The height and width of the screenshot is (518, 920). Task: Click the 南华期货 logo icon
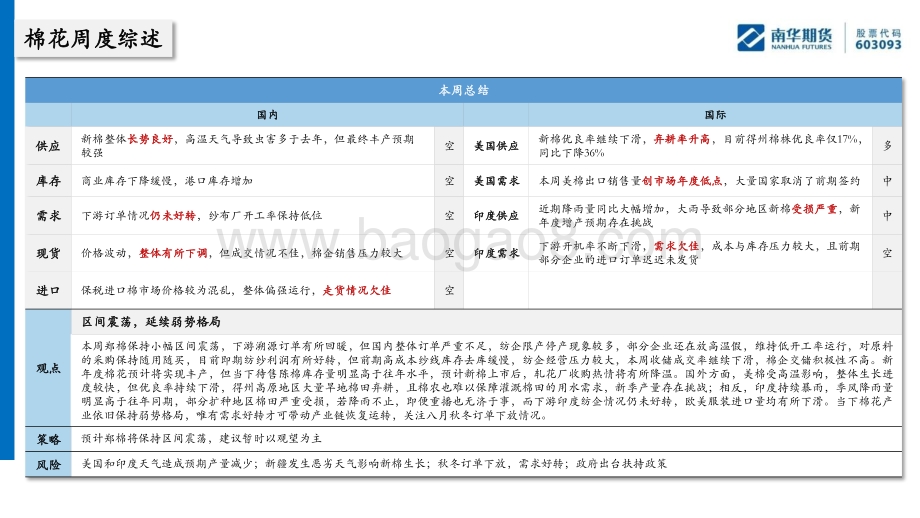click(750, 38)
